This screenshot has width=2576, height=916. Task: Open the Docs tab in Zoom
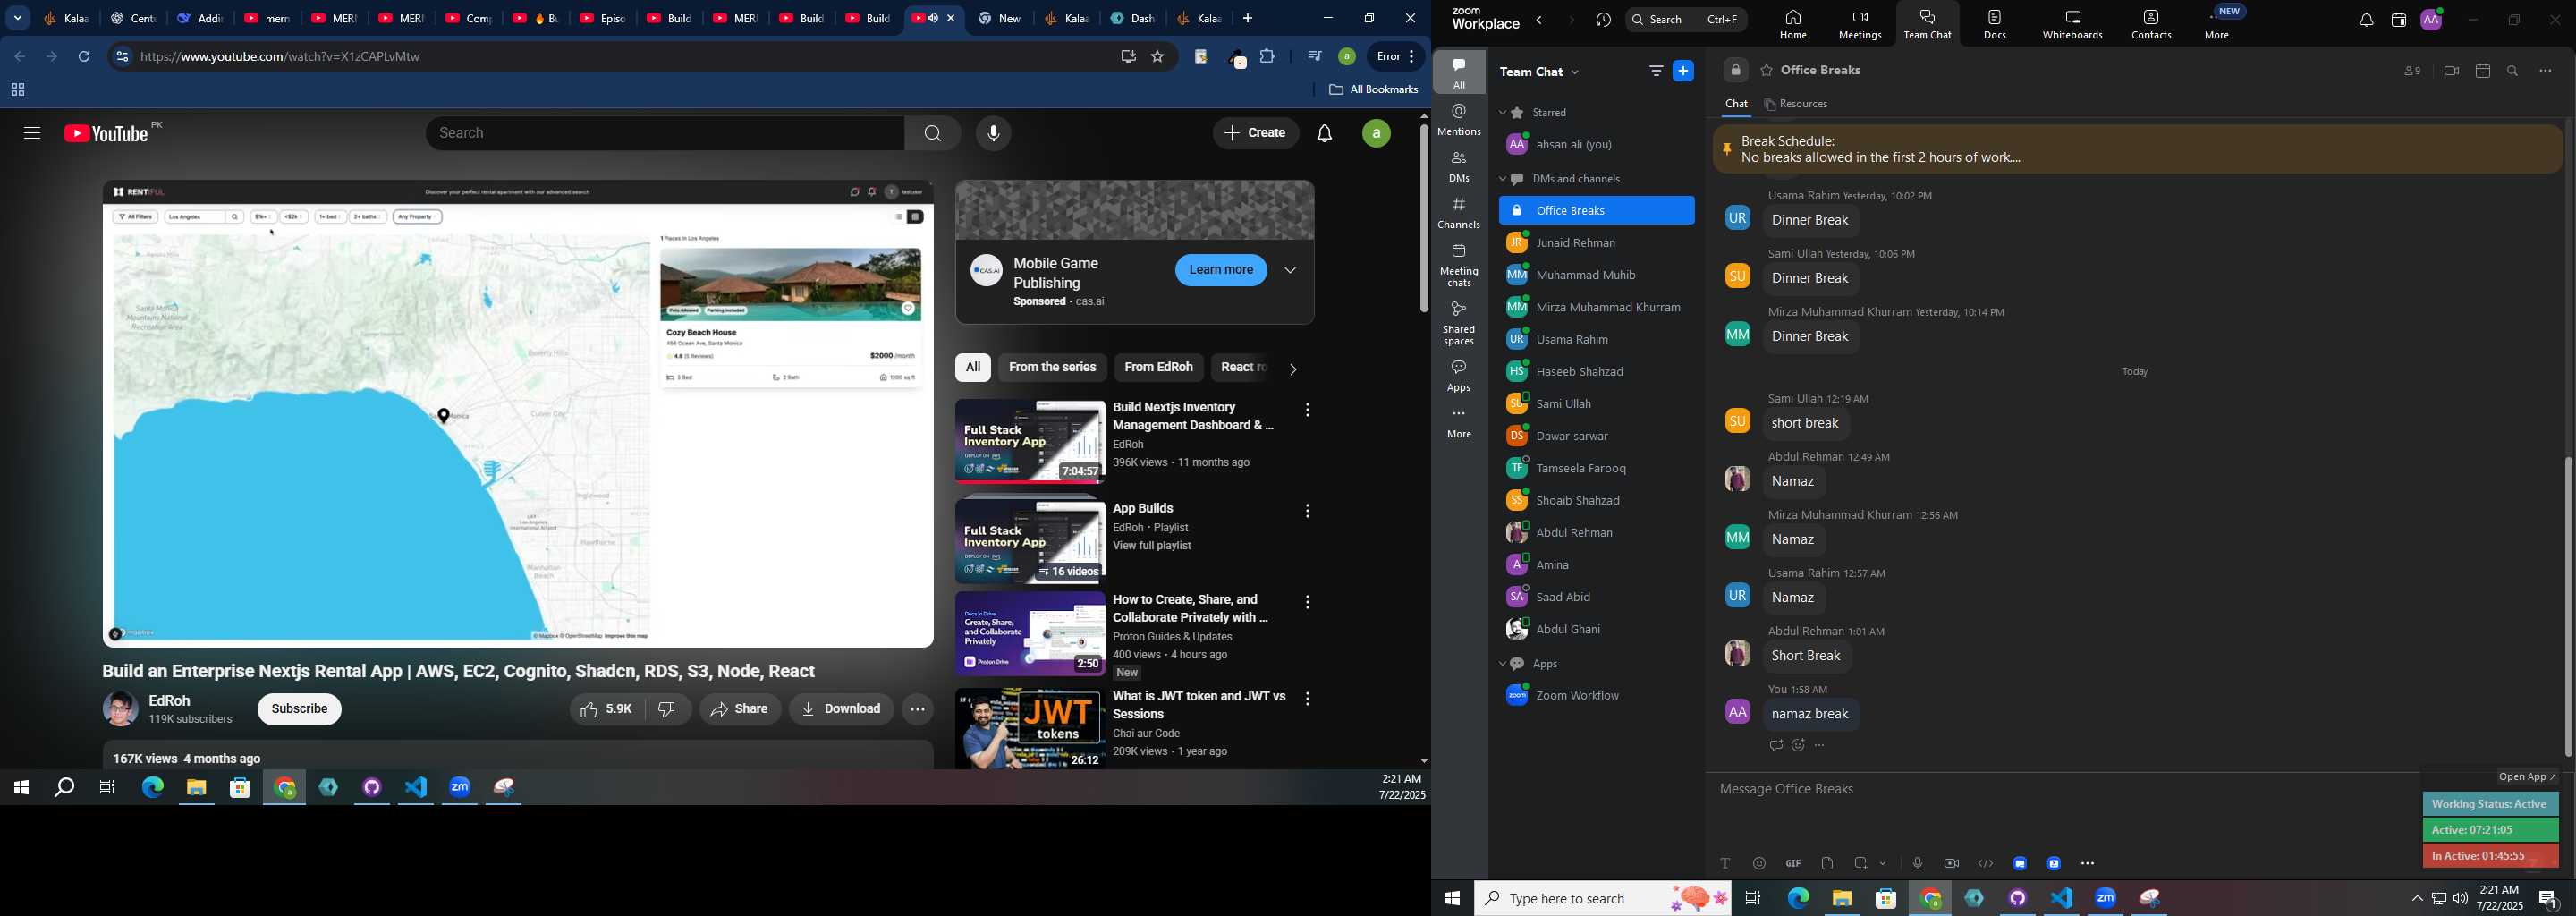pyautogui.click(x=1995, y=24)
